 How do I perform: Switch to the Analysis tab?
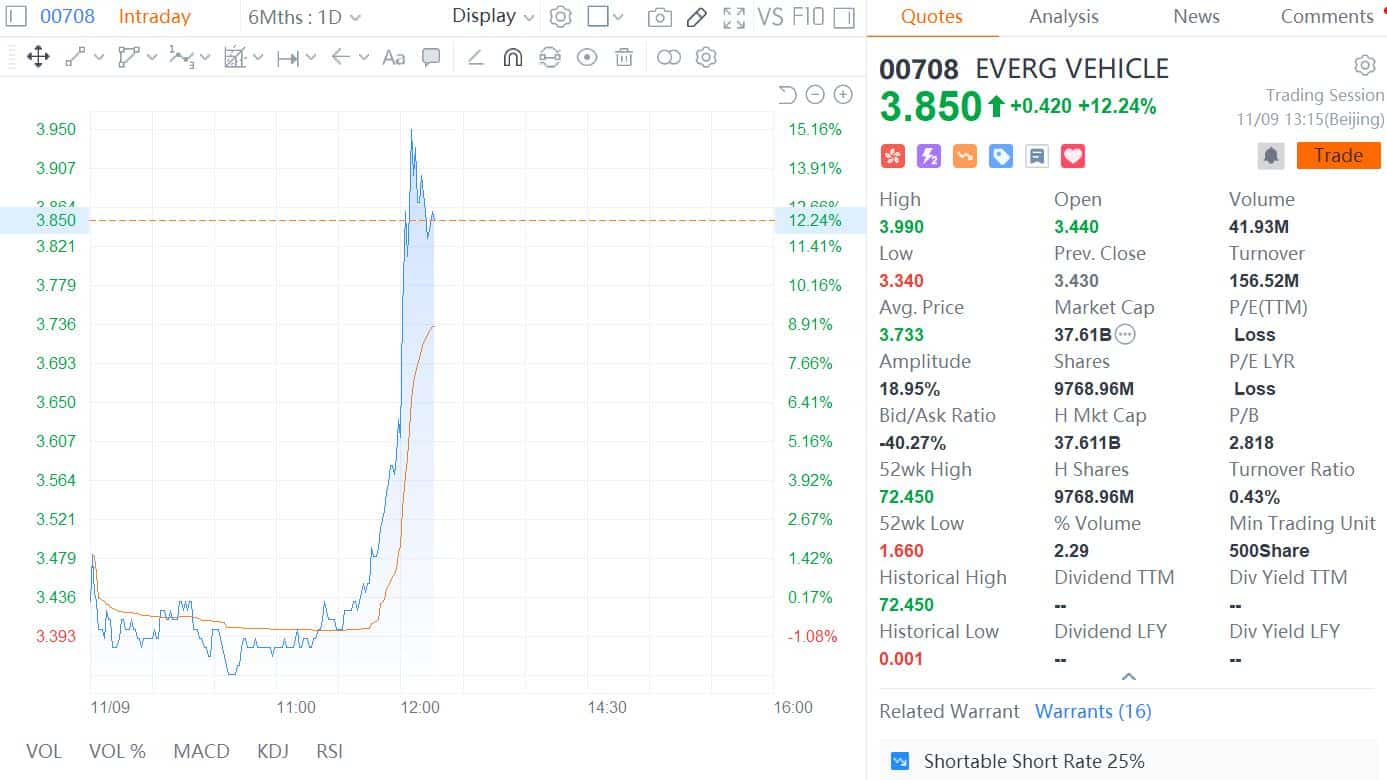pyautogui.click(x=1063, y=16)
